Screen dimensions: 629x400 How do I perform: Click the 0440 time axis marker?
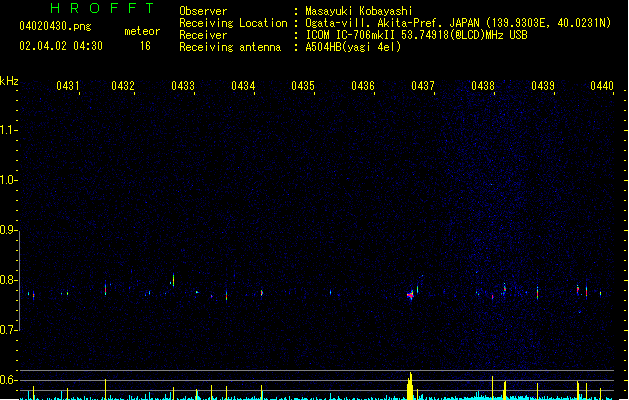[602, 85]
